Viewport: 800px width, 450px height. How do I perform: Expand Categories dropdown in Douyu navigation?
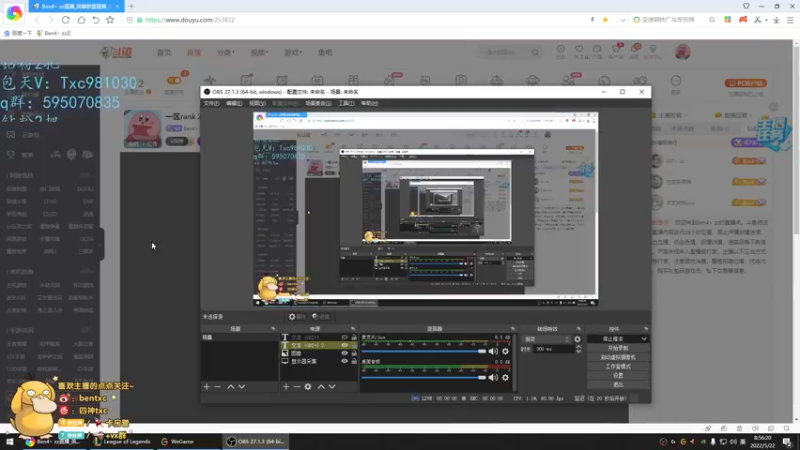[226, 53]
